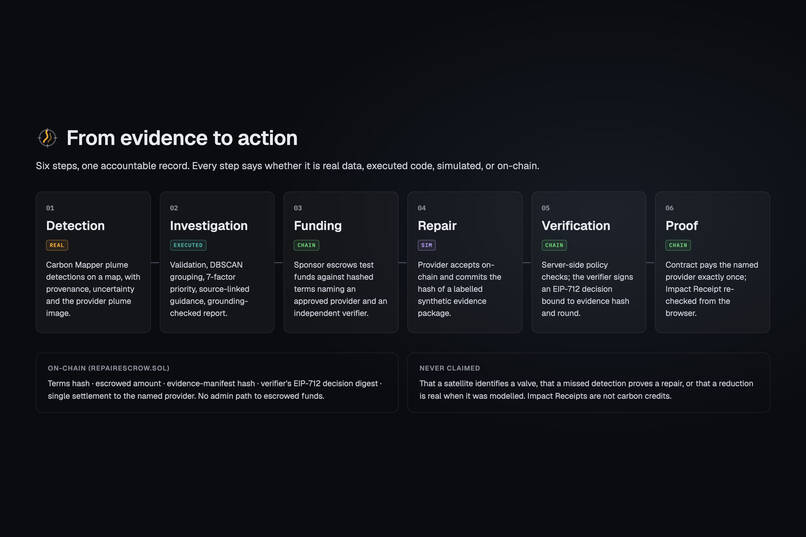Viewport: 806px width, 537px height.
Task: Click the flame logo icon beside the heading
Action: tap(47, 138)
